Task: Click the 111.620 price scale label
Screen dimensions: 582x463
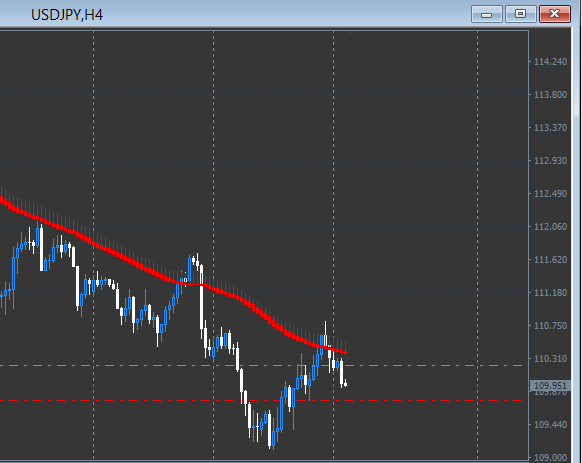Action: point(550,260)
